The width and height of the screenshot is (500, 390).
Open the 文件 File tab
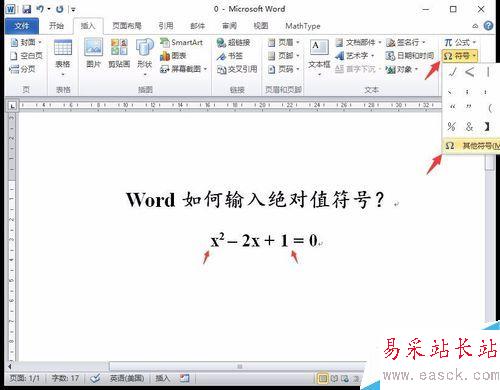click(x=22, y=26)
